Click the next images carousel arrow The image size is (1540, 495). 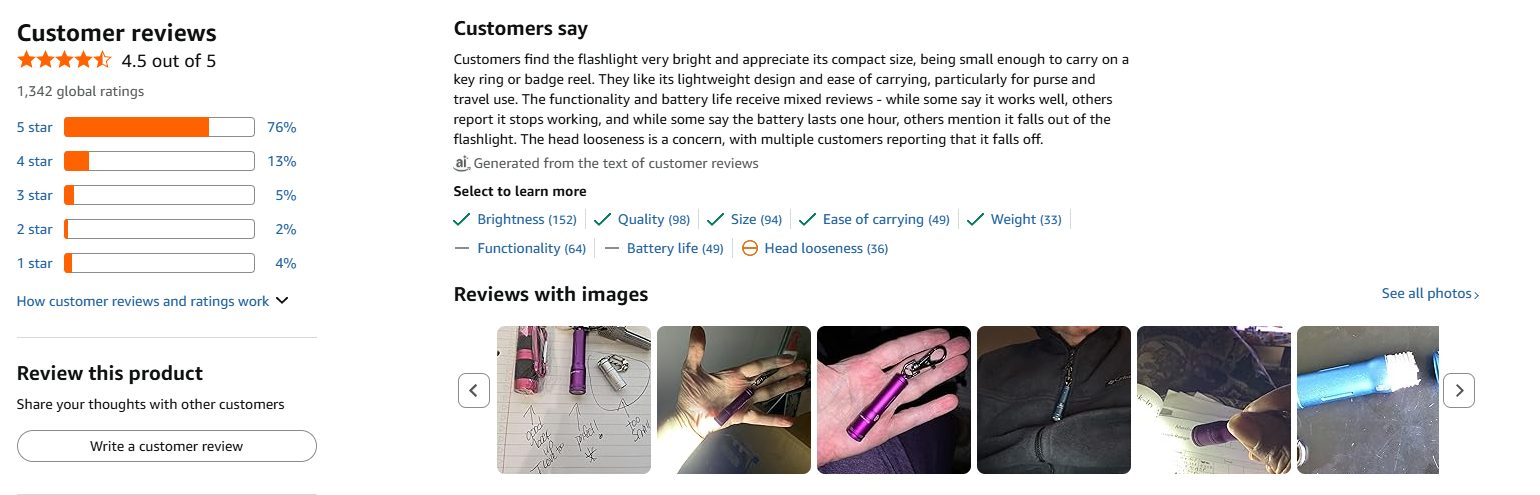click(1459, 390)
